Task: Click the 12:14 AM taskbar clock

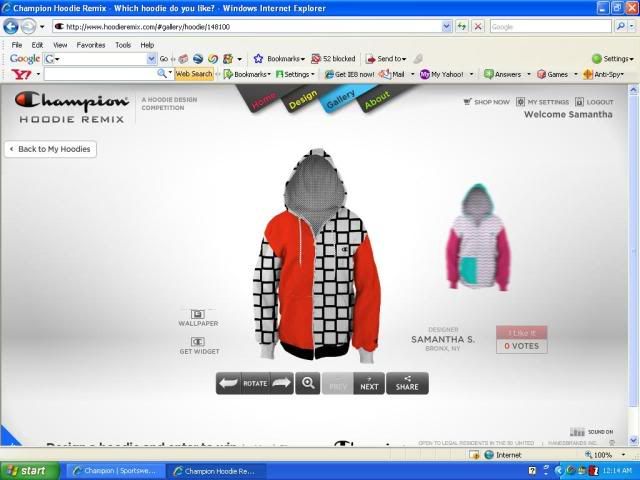Action: (616, 471)
